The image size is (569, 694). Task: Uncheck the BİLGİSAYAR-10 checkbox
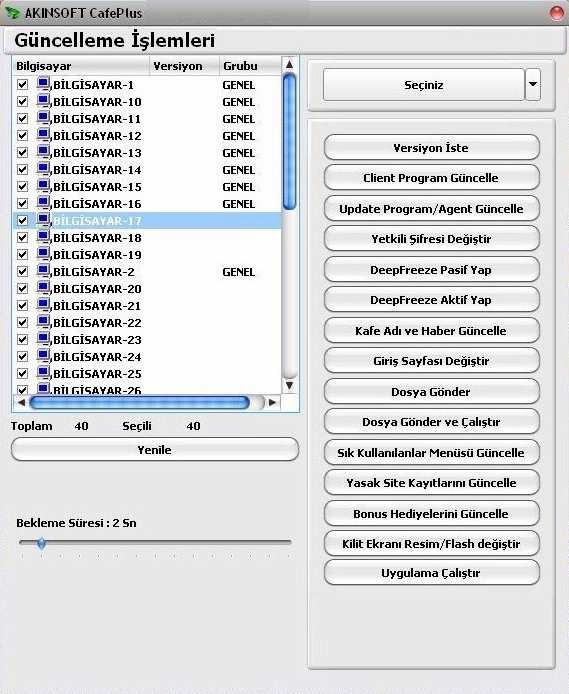coord(22,101)
